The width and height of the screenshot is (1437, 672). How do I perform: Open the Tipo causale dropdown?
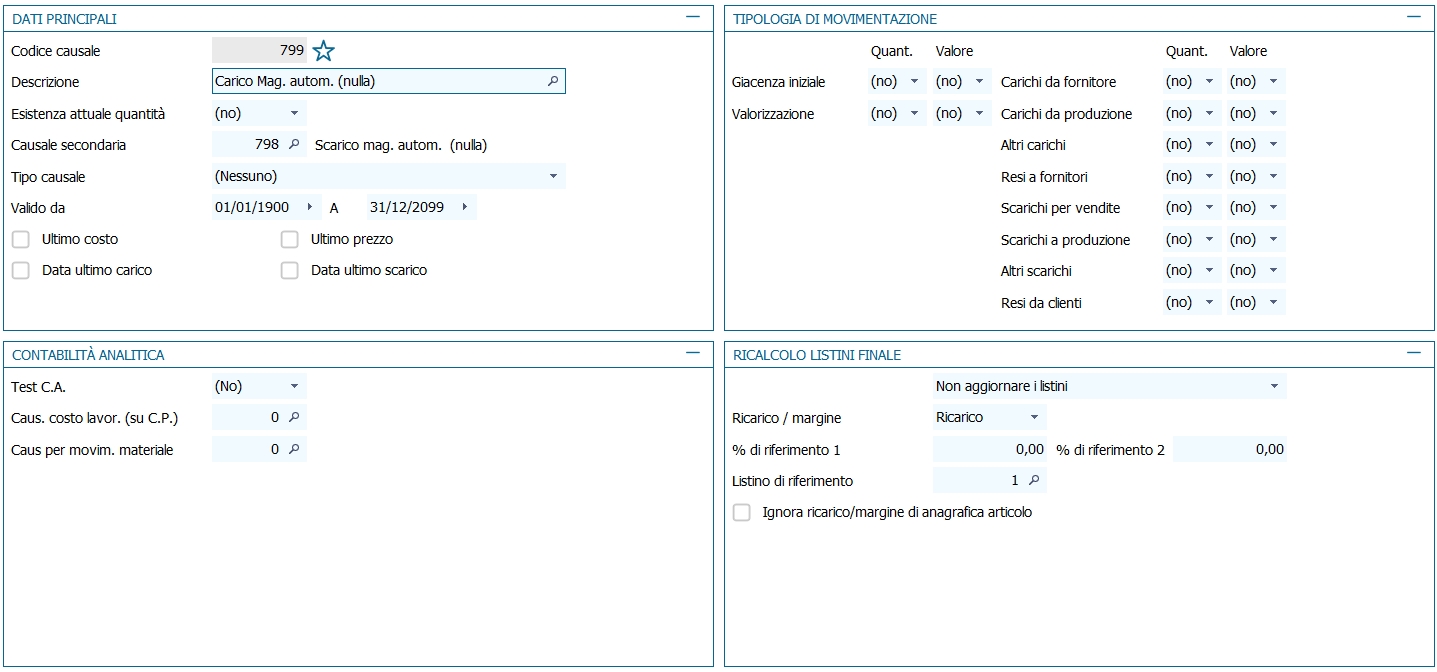(x=553, y=177)
